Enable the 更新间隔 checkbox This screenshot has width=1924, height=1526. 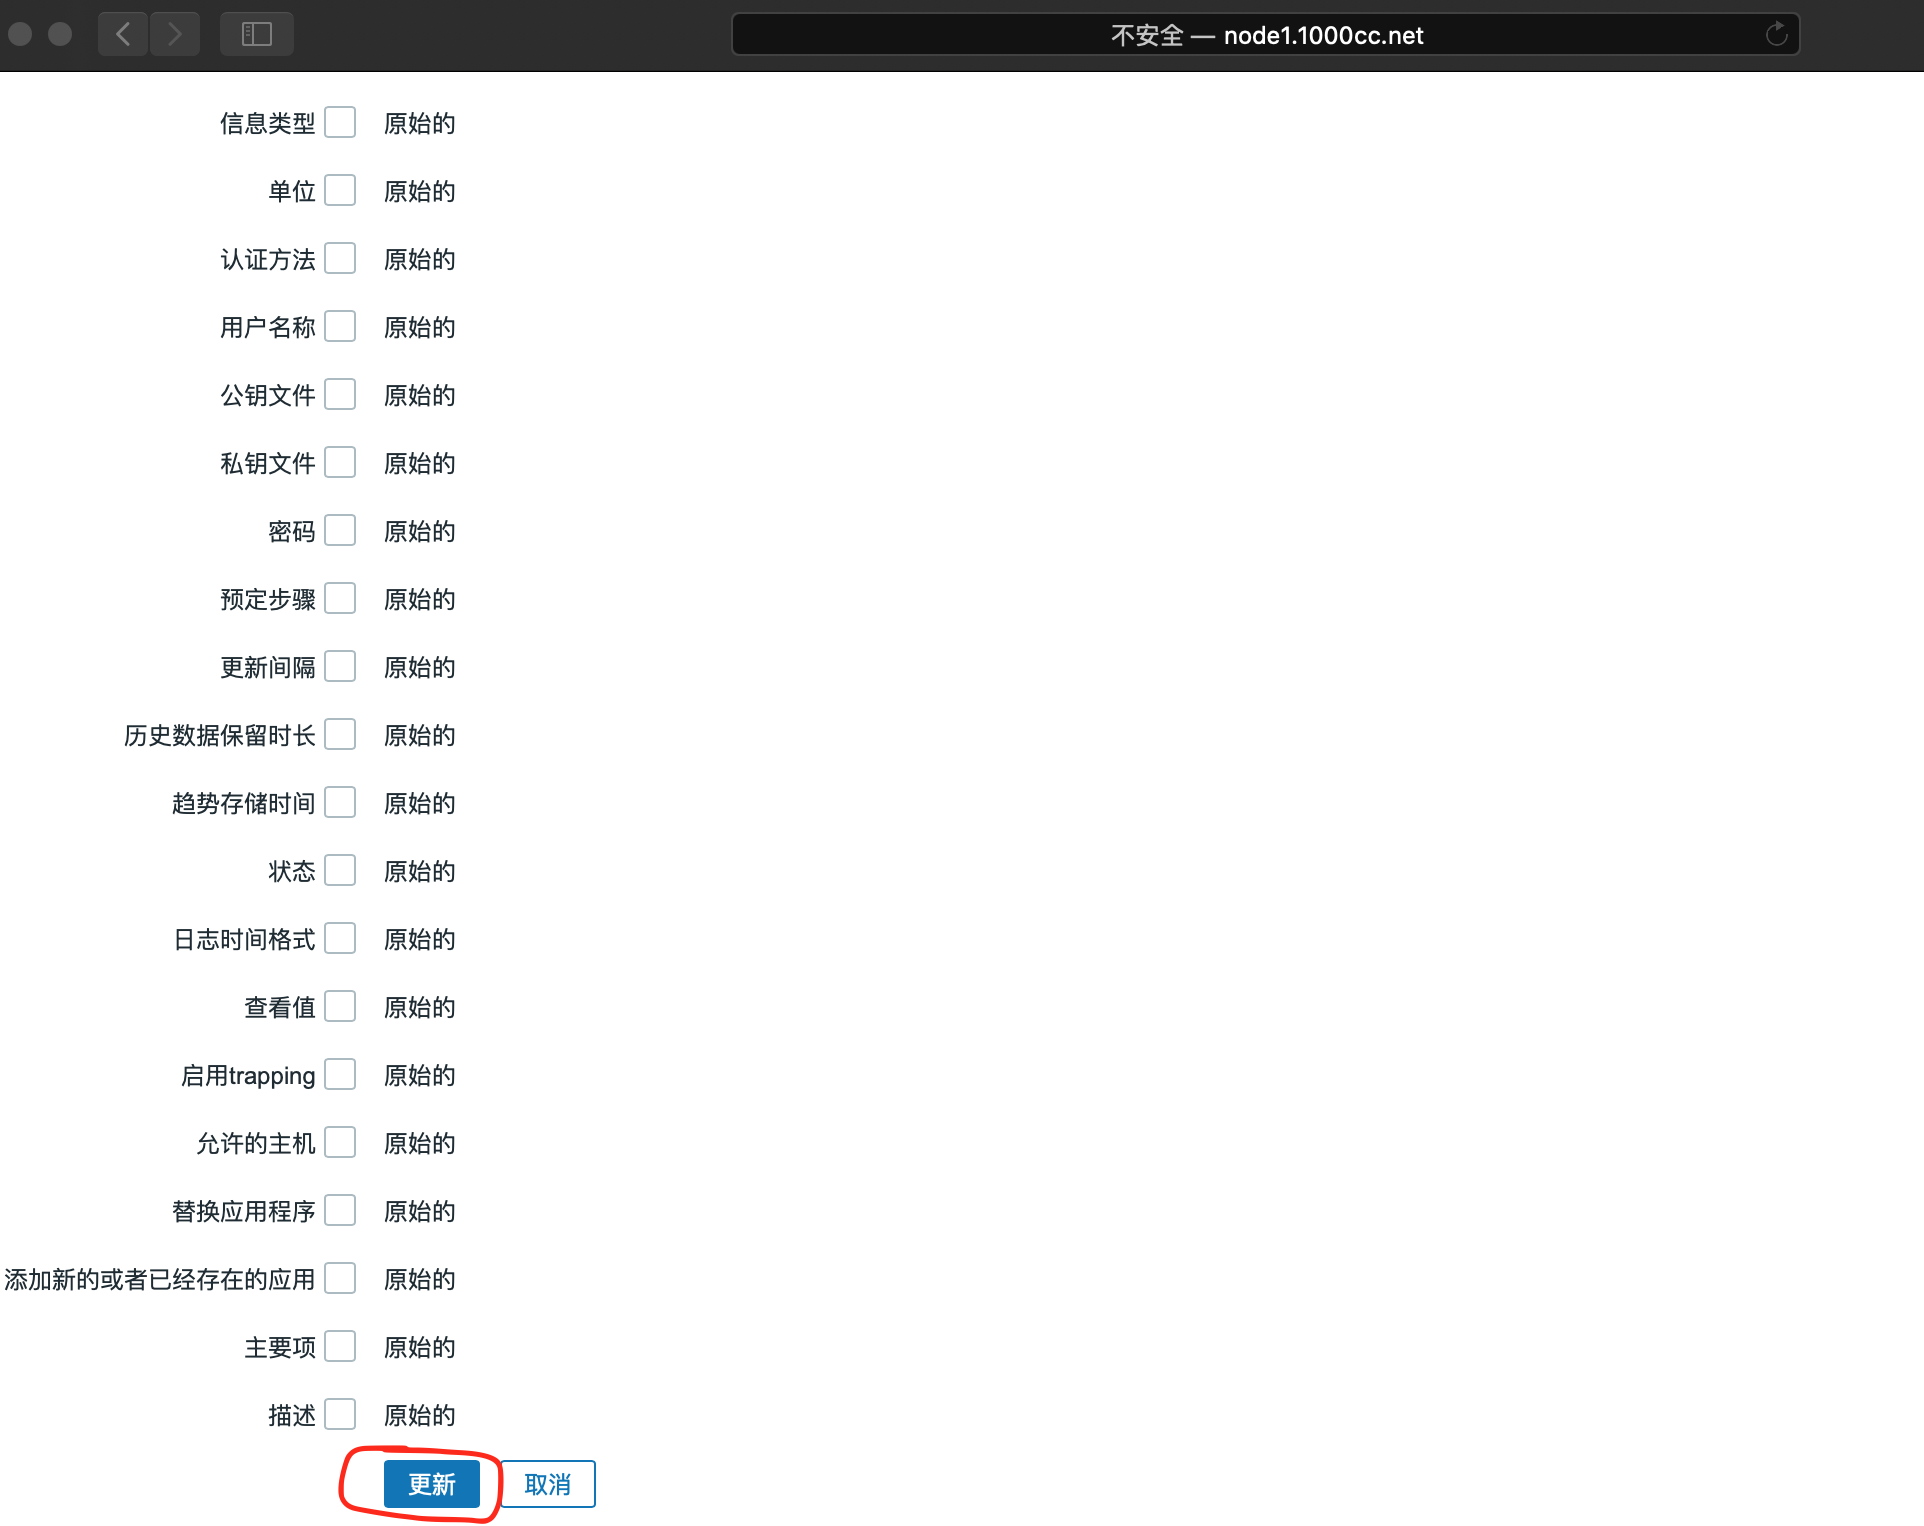tap(340, 666)
